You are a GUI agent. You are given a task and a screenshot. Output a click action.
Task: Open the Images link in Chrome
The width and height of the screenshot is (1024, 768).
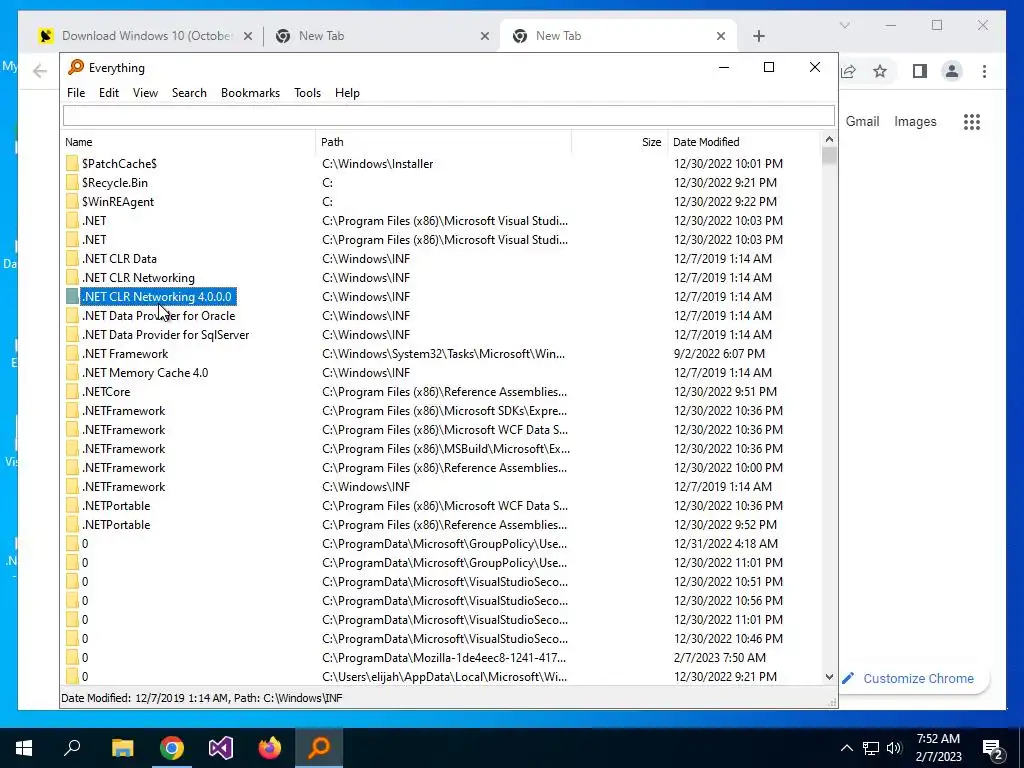click(915, 121)
